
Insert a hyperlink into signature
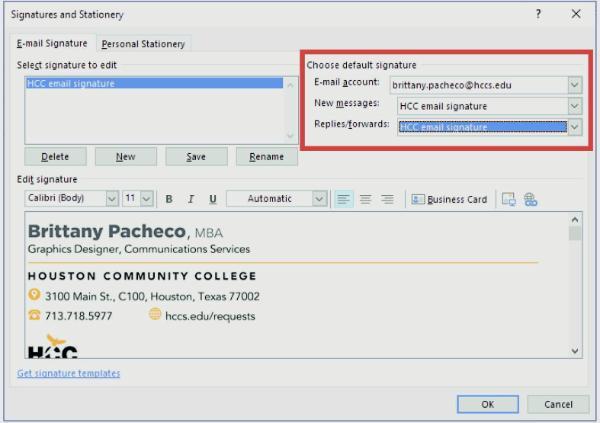click(530, 199)
